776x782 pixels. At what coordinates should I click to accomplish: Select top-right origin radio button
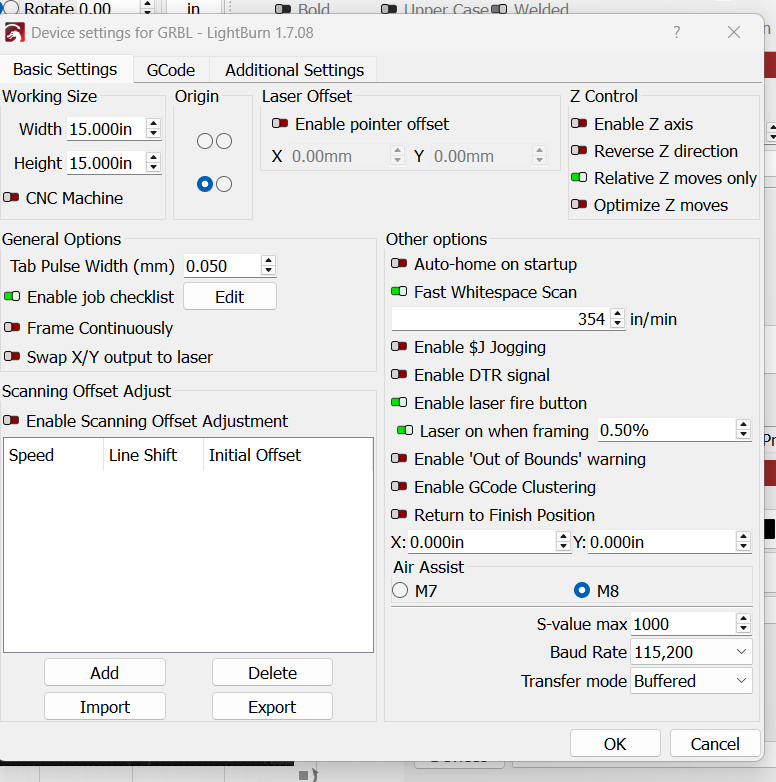224,141
